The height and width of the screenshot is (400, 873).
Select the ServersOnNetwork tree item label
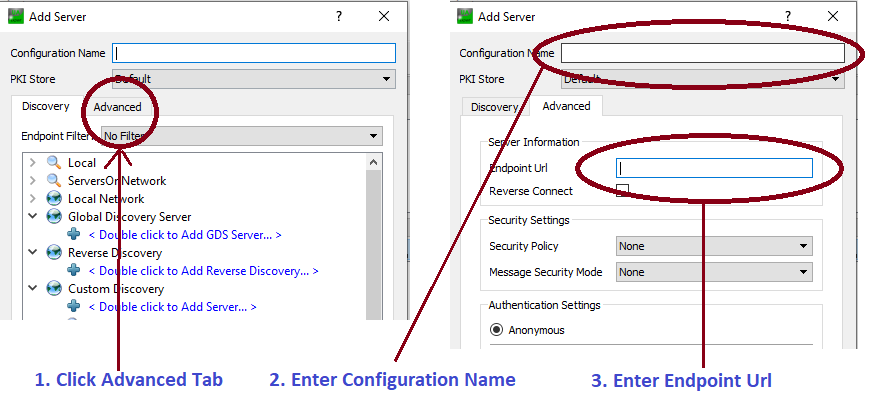click(117, 181)
